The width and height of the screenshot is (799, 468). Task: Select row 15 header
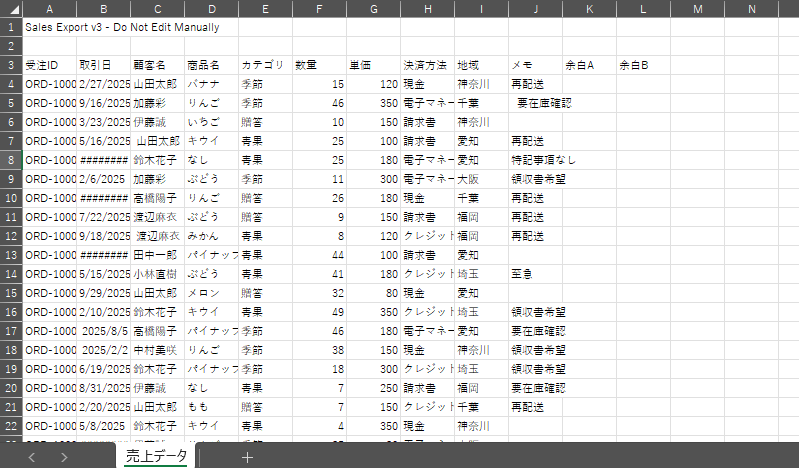point(10,293)
